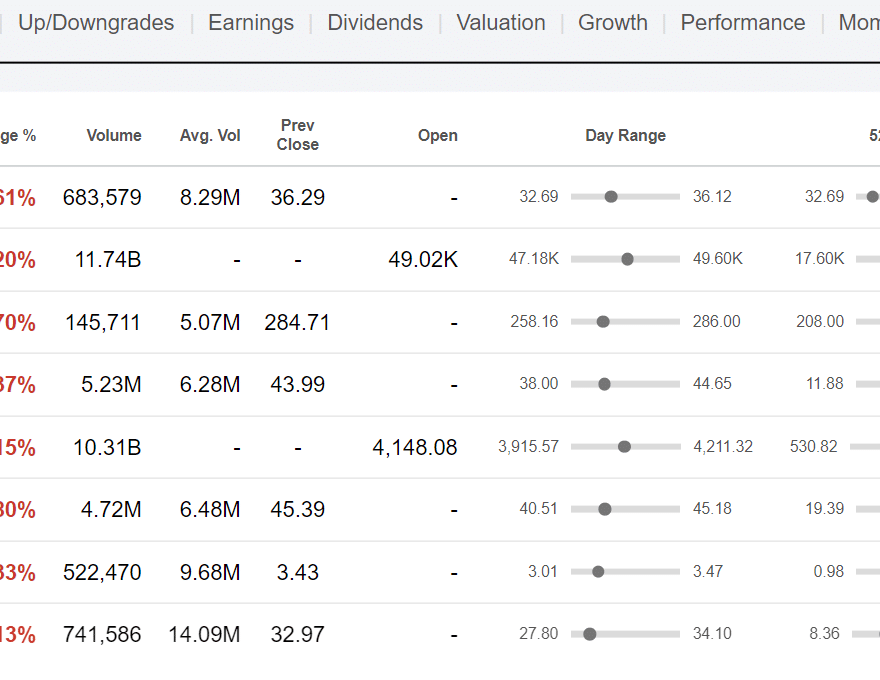Open the Up/Downgrades tab
Screen dimensions: 880x680
click(96, 23)
